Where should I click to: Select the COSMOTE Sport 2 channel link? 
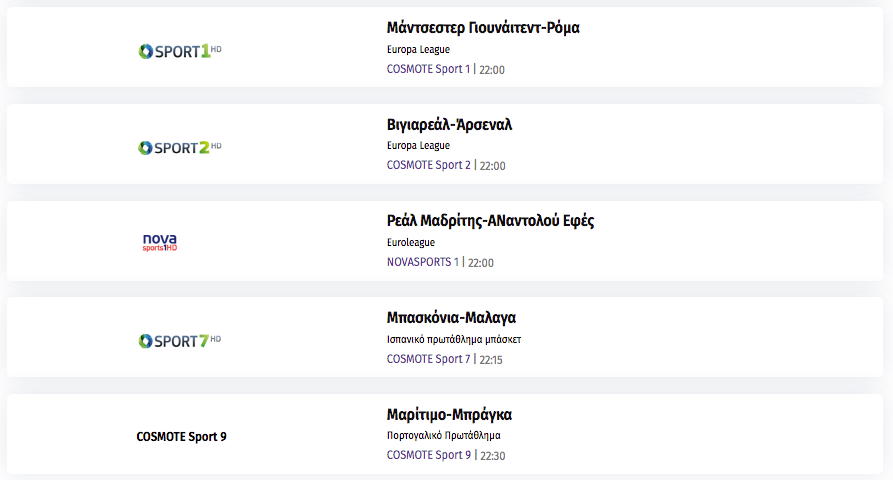pyautogui.click(x=429, y=165)
